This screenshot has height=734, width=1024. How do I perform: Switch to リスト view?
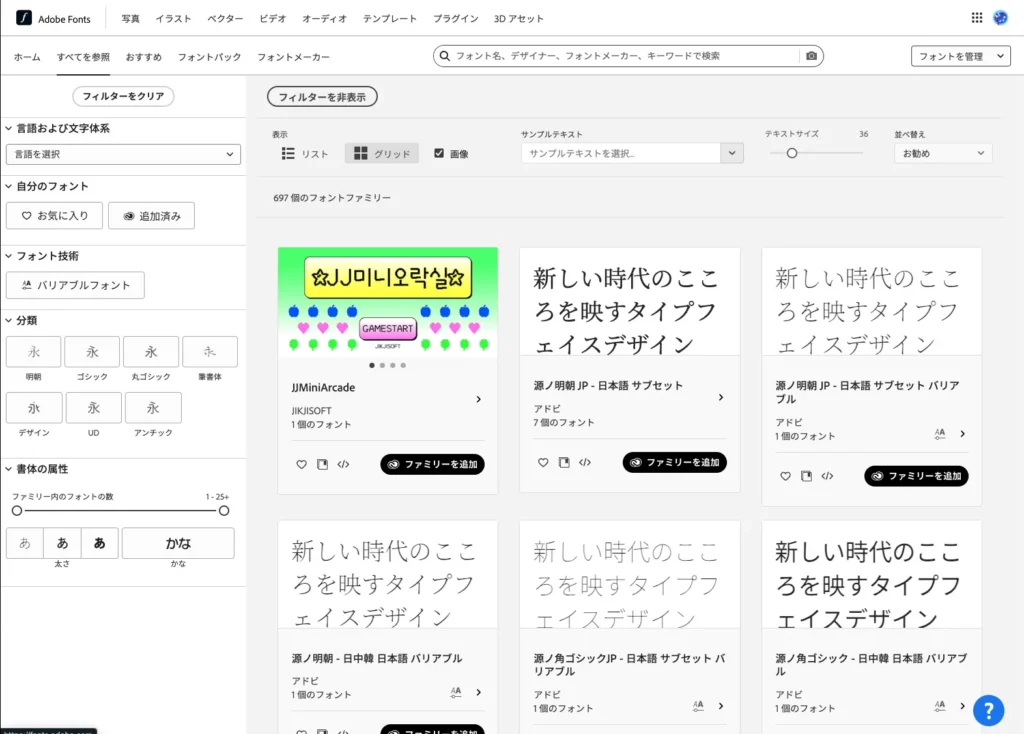[x=305, y=154]
